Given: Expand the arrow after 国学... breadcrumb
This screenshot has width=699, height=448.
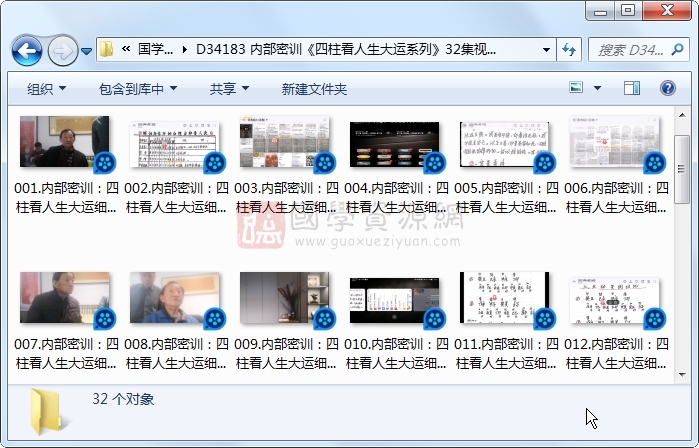Looking at the screenshot, I should [185, 49].
